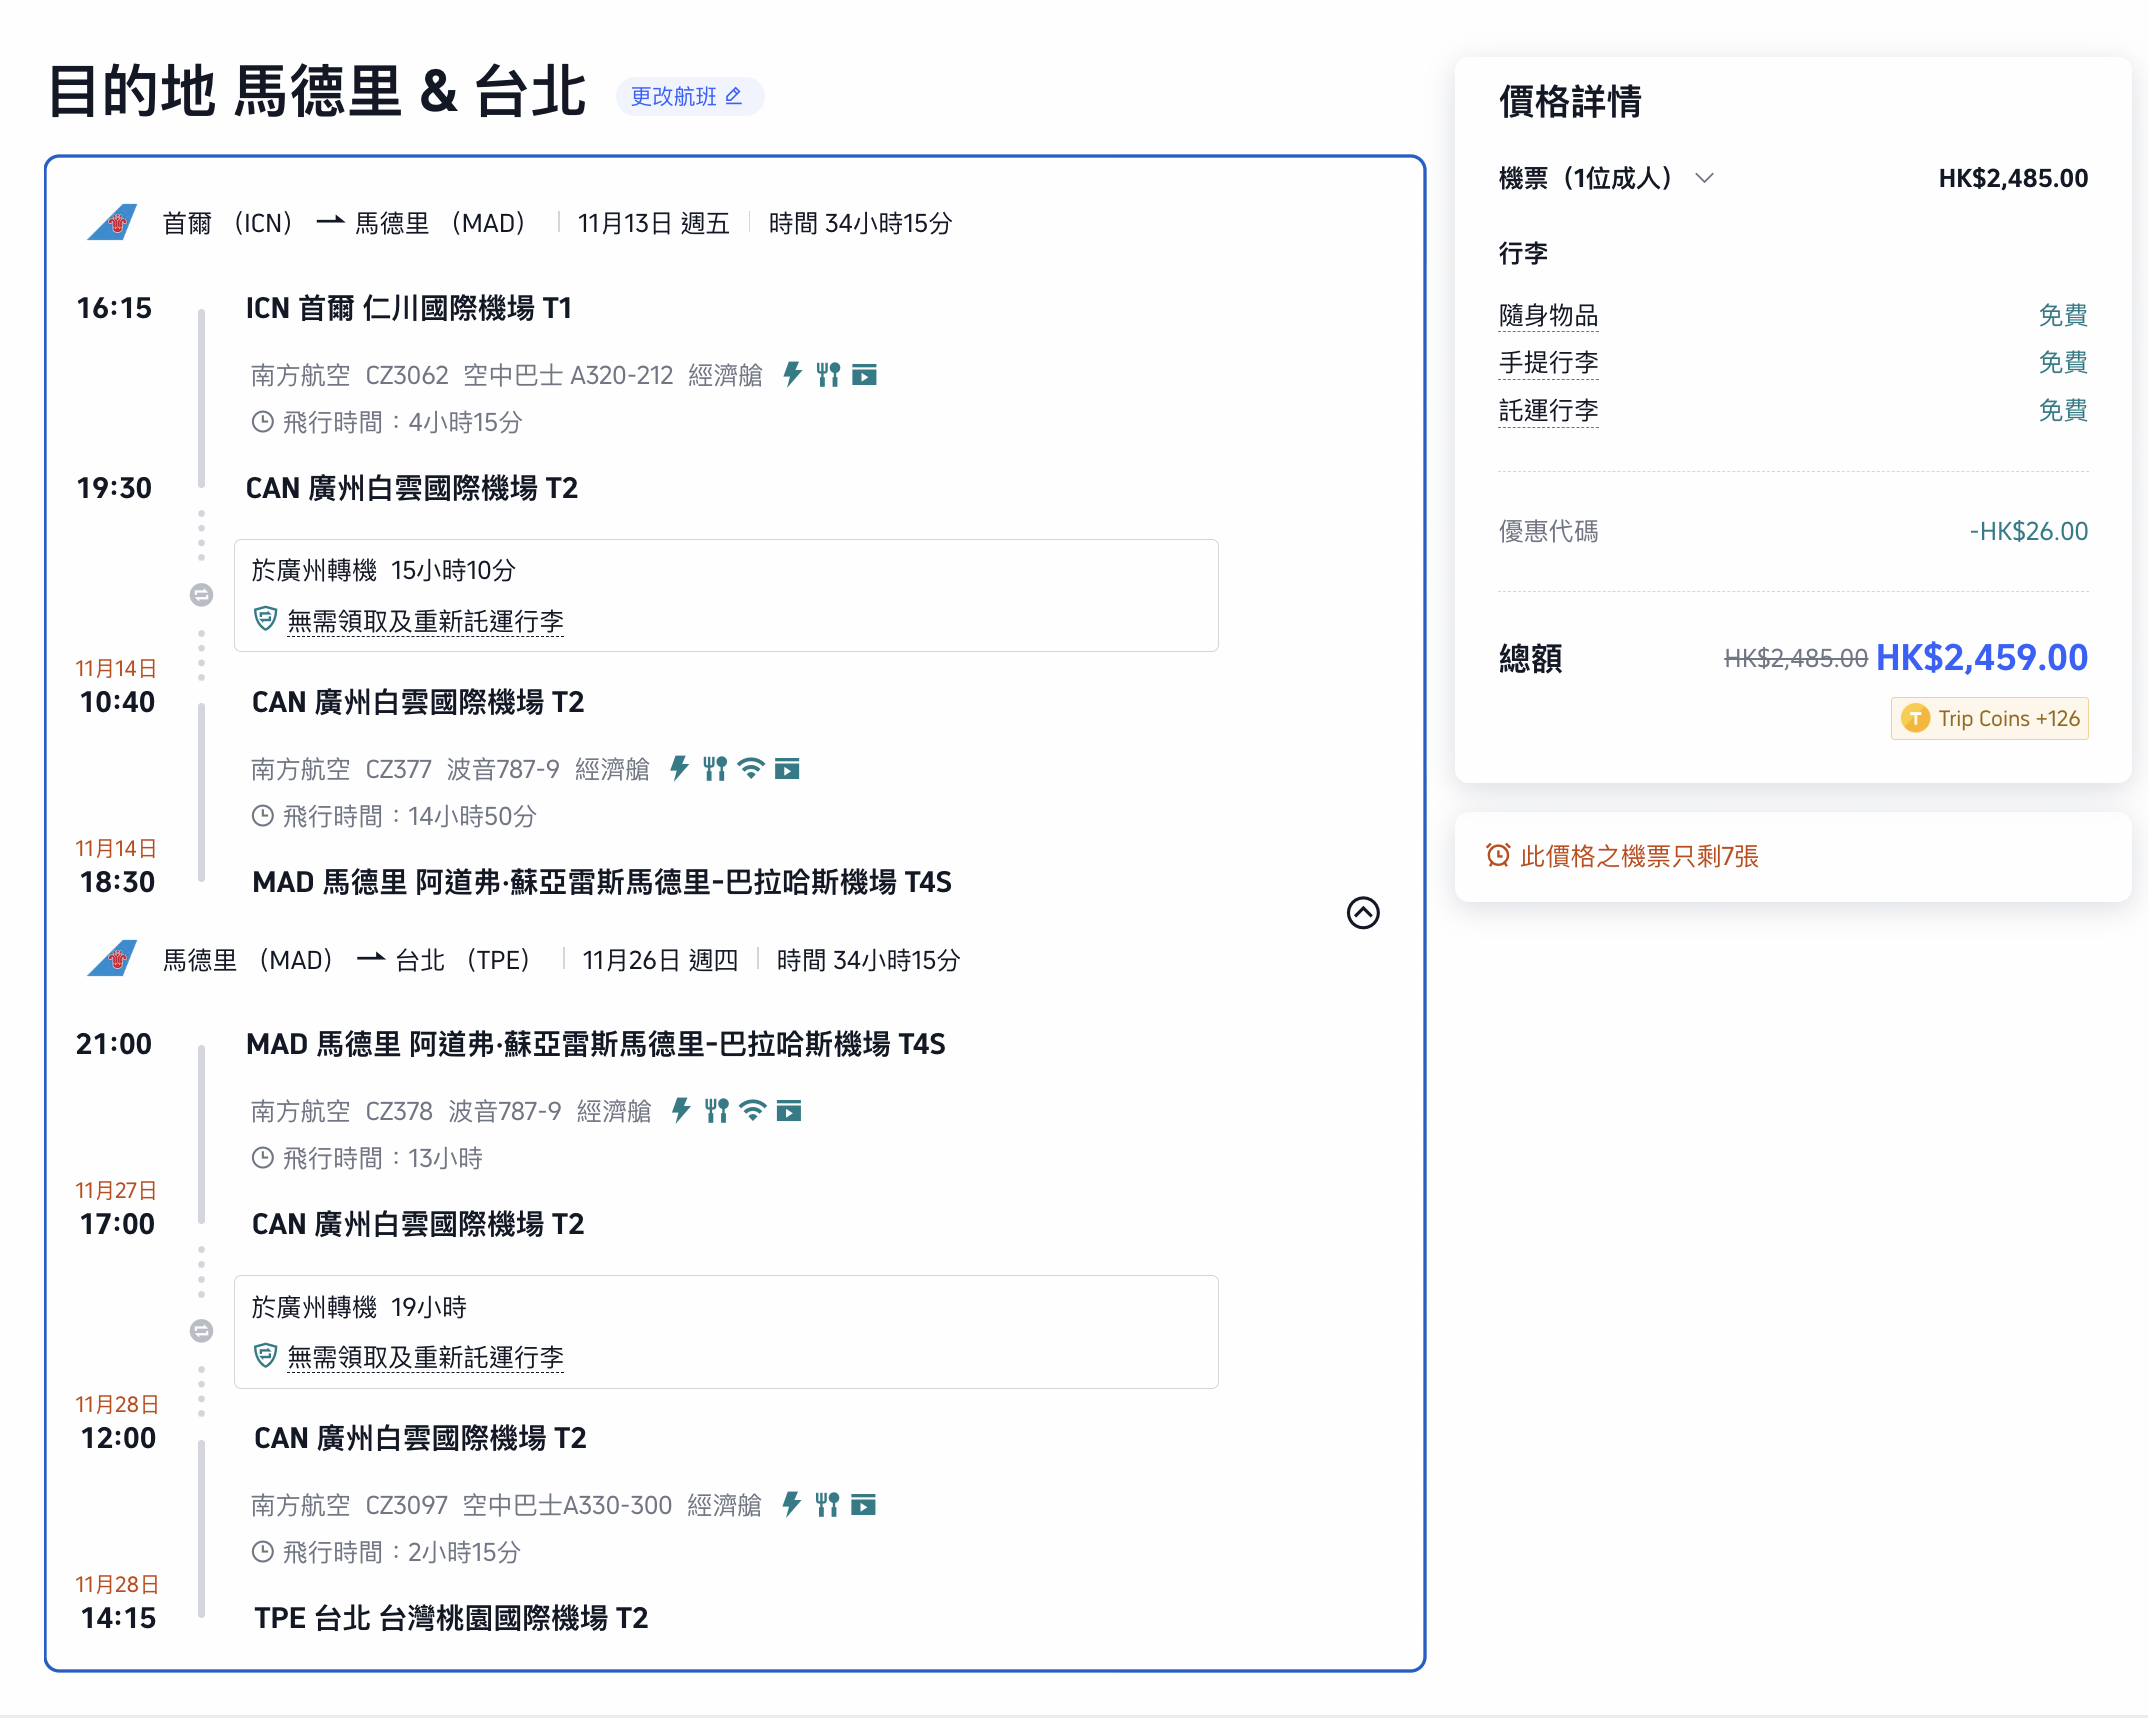This screenshot has height=1718, width=2148.
Task: Click 優惠代碼 label
Action: pyautogui.click(x=1548, y=531)
